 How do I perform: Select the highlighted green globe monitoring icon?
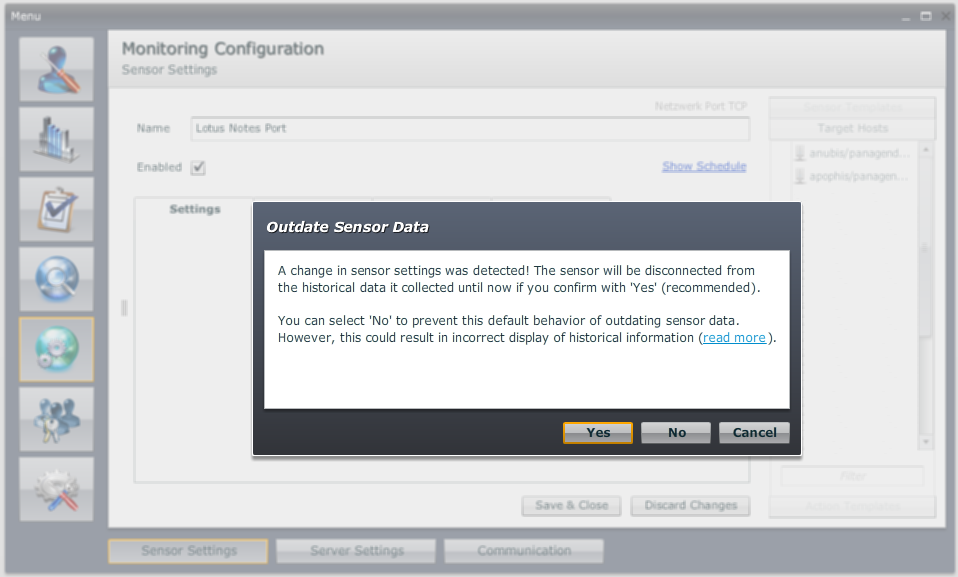(57, 350)
